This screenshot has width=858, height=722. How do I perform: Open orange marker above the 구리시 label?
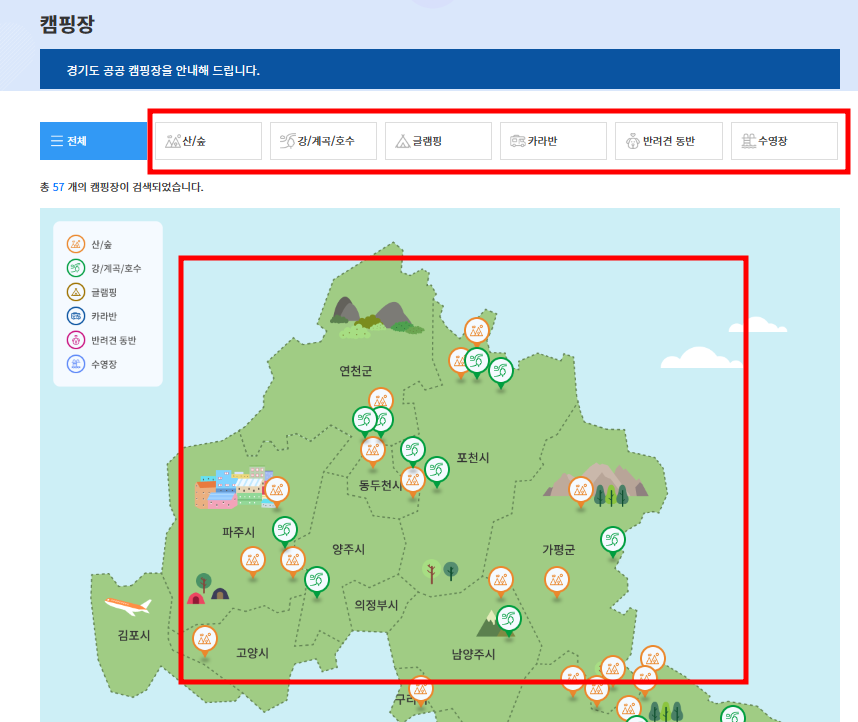coord(420,689)
